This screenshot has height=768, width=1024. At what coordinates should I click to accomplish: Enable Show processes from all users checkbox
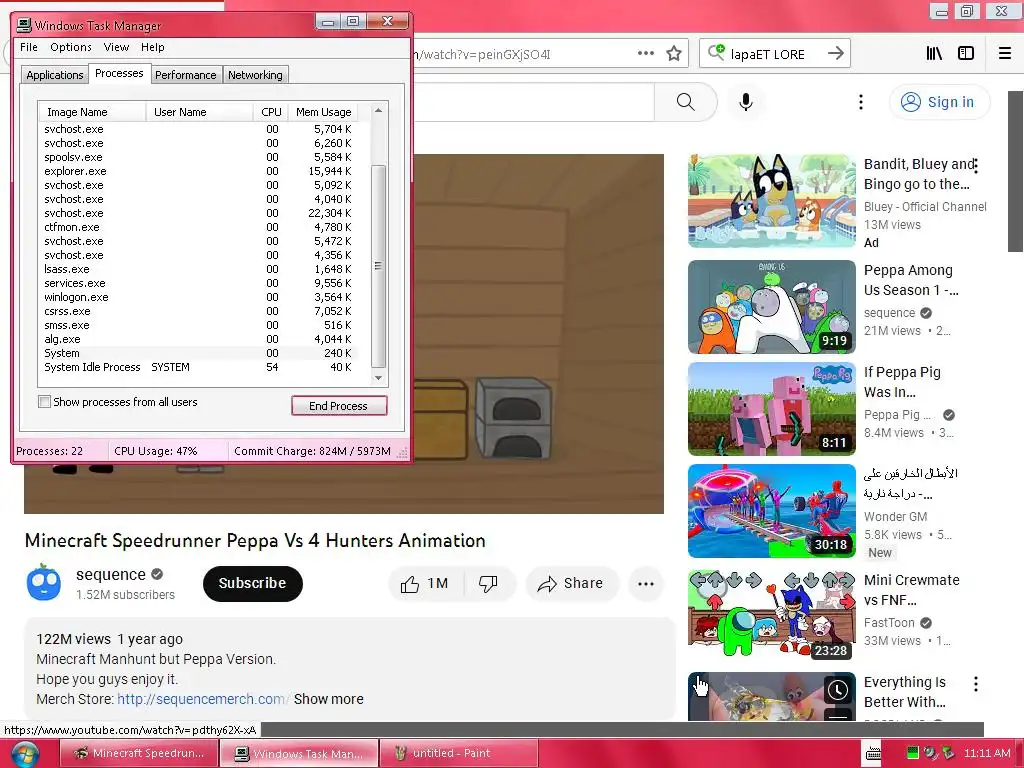pyautogui.click(x=44, y=402)
